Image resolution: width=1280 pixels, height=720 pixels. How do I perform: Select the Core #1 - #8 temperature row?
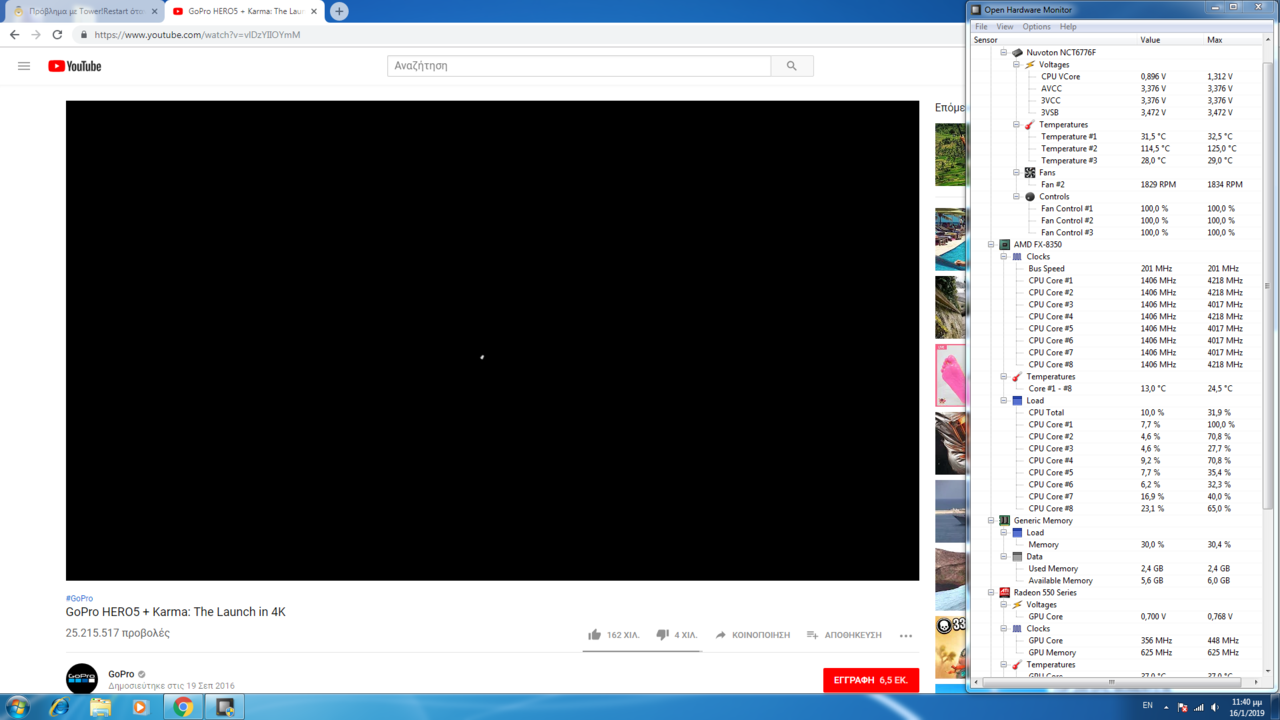tap(1118, 388)
